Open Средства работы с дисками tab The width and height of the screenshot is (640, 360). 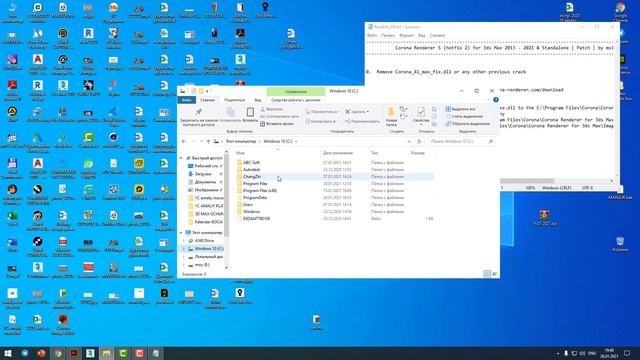(296, 100)
